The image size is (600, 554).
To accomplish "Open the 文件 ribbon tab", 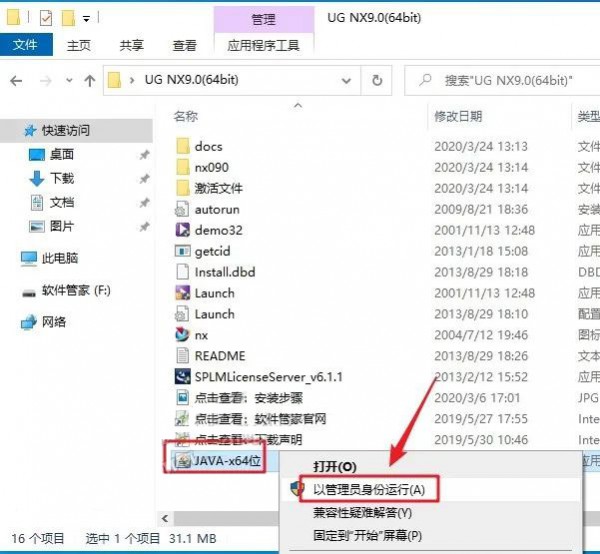I will pyautogui.click(x=26, y=45).
